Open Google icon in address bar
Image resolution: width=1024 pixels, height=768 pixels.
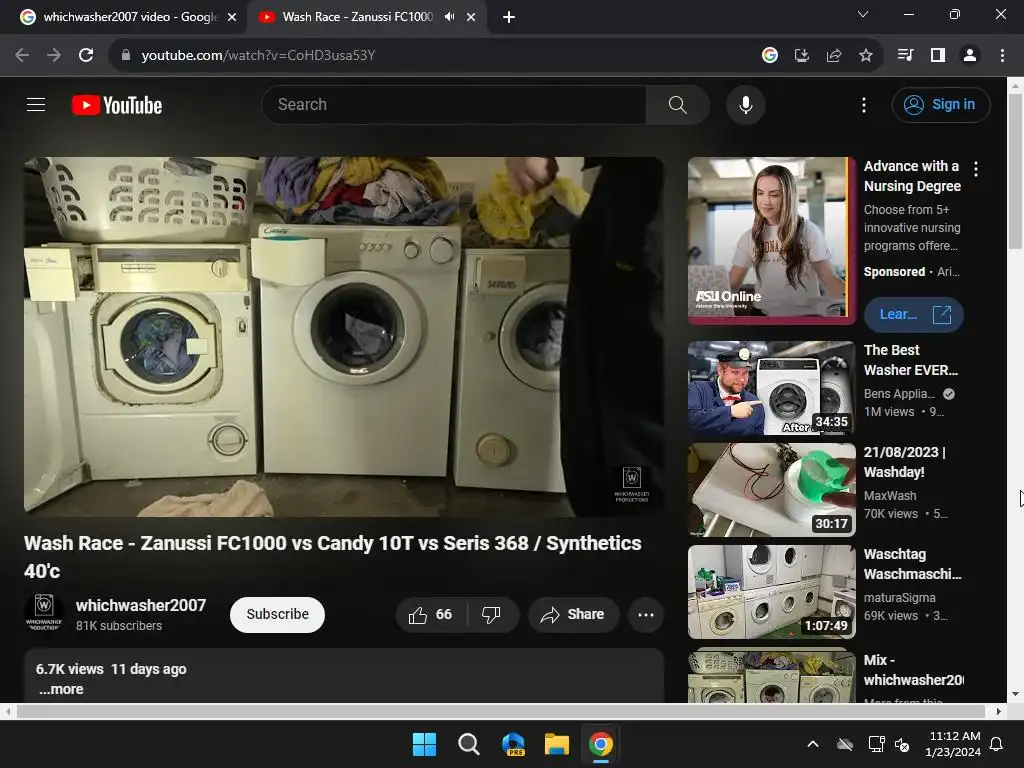[x=770, y=56]
